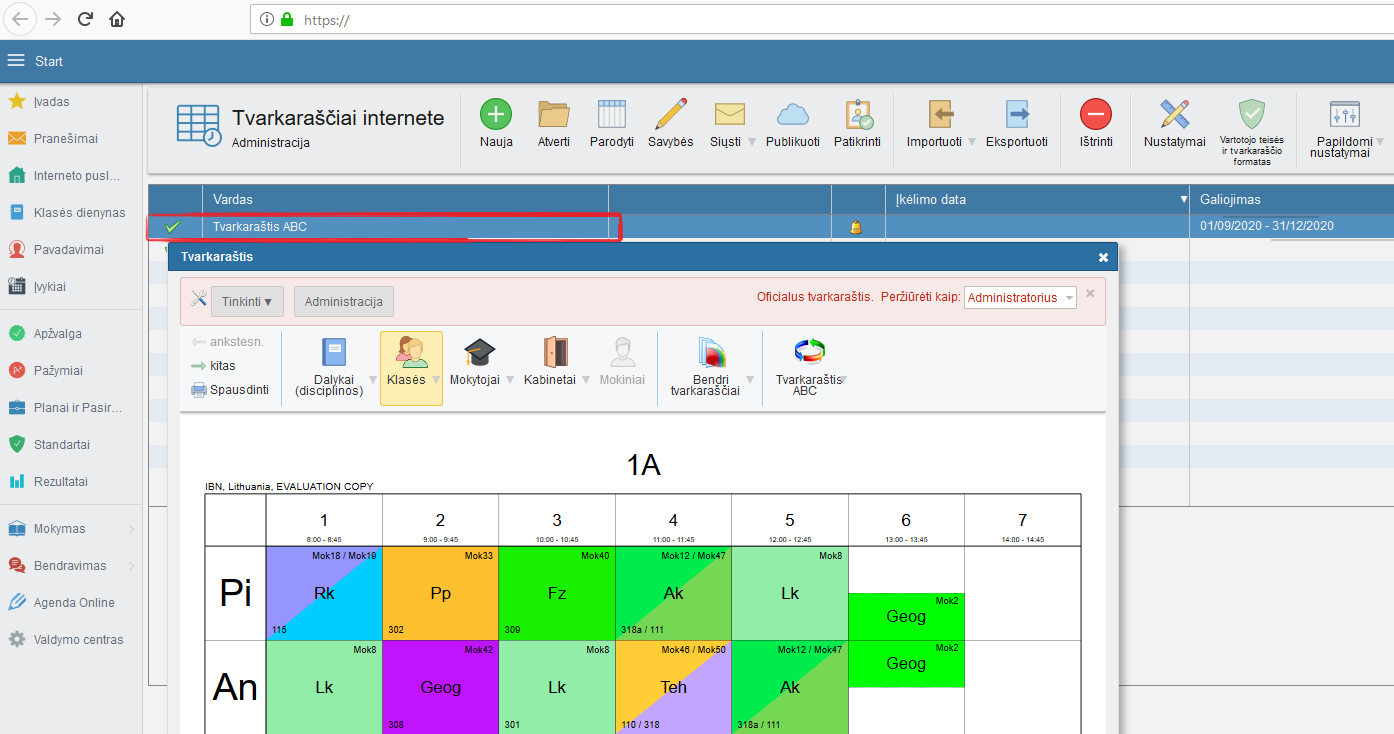Click the Publikuoti cloud icon
This screenshot has width=1394, height=734.
click(x=792, y=115)
